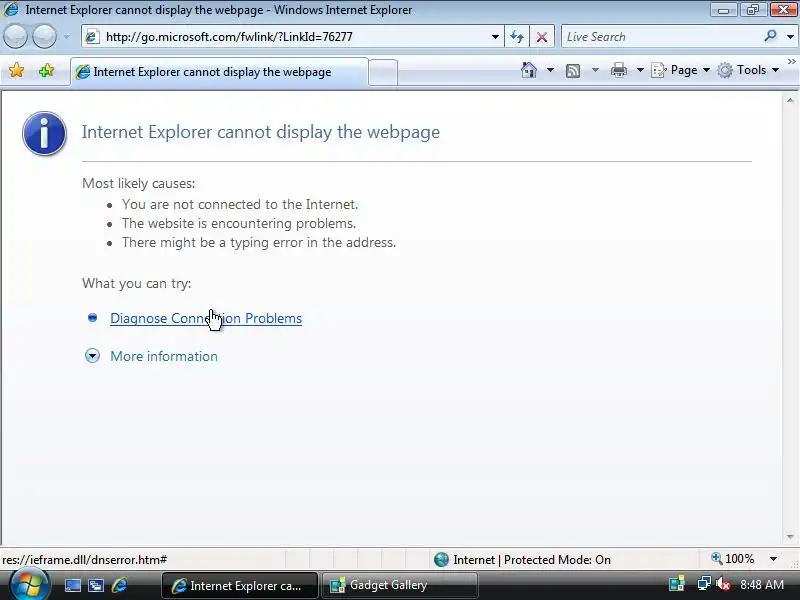Click scrollbar down arrow
The image size is (800, 600).
tap(790, 537)
